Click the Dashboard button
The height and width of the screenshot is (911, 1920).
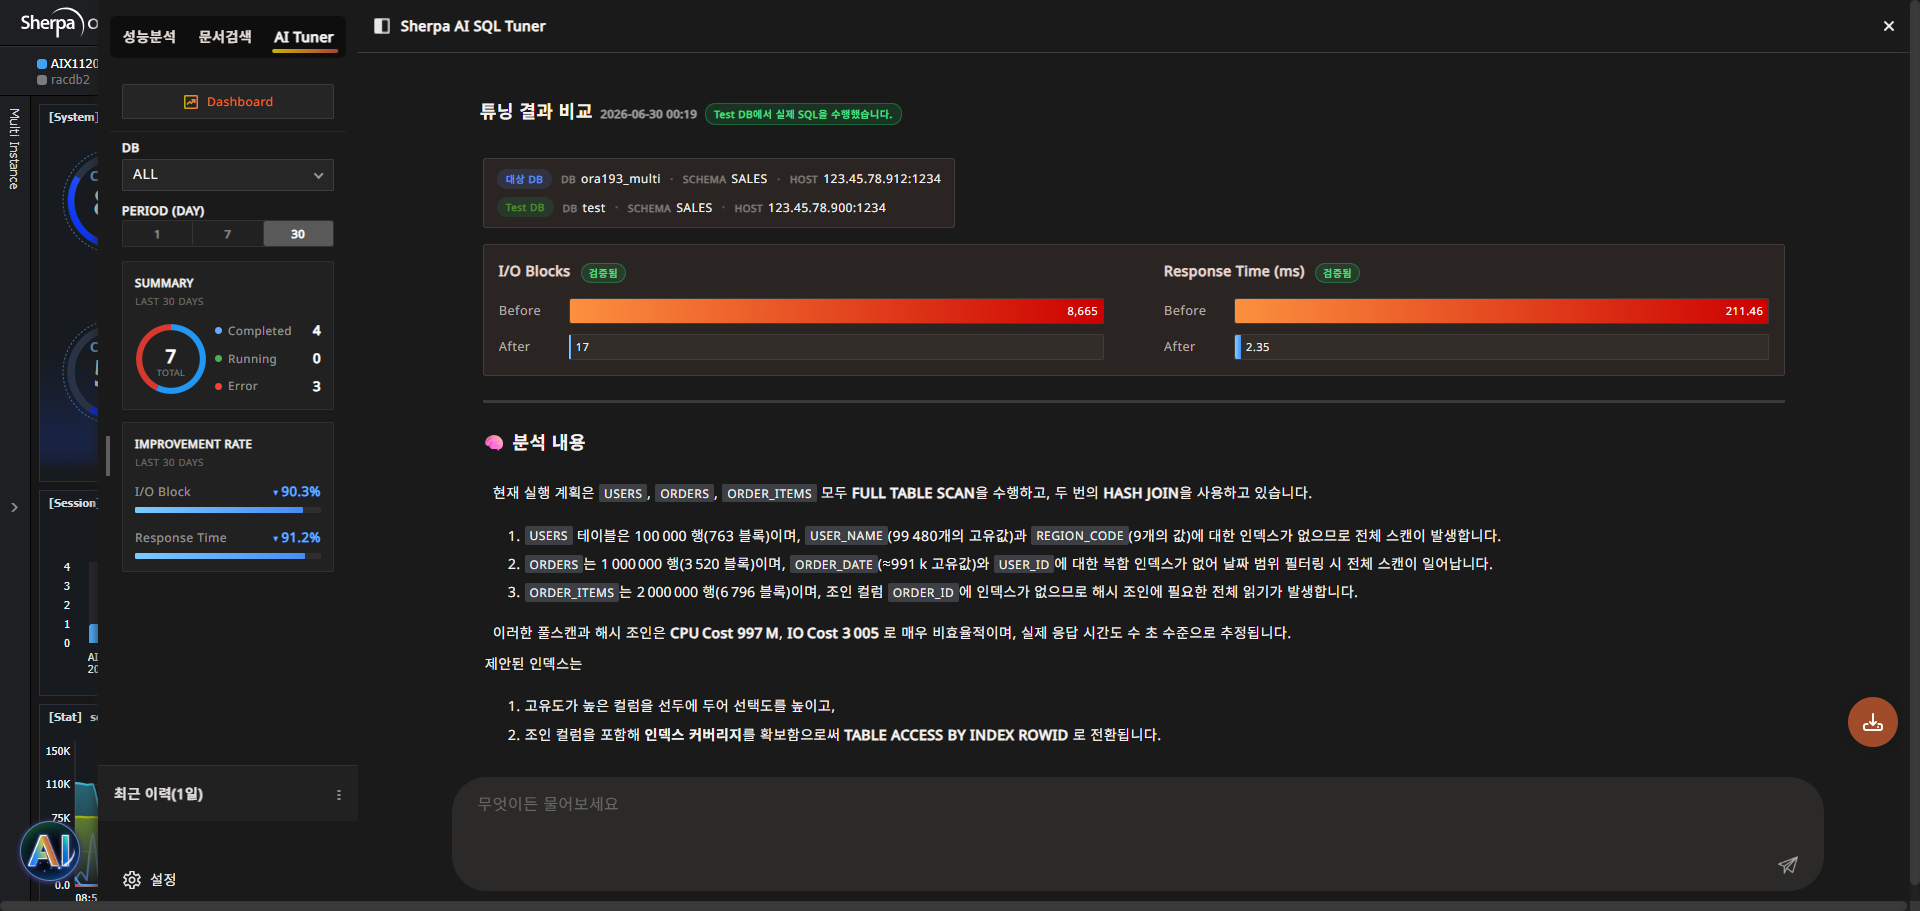(x=228, y=102)
